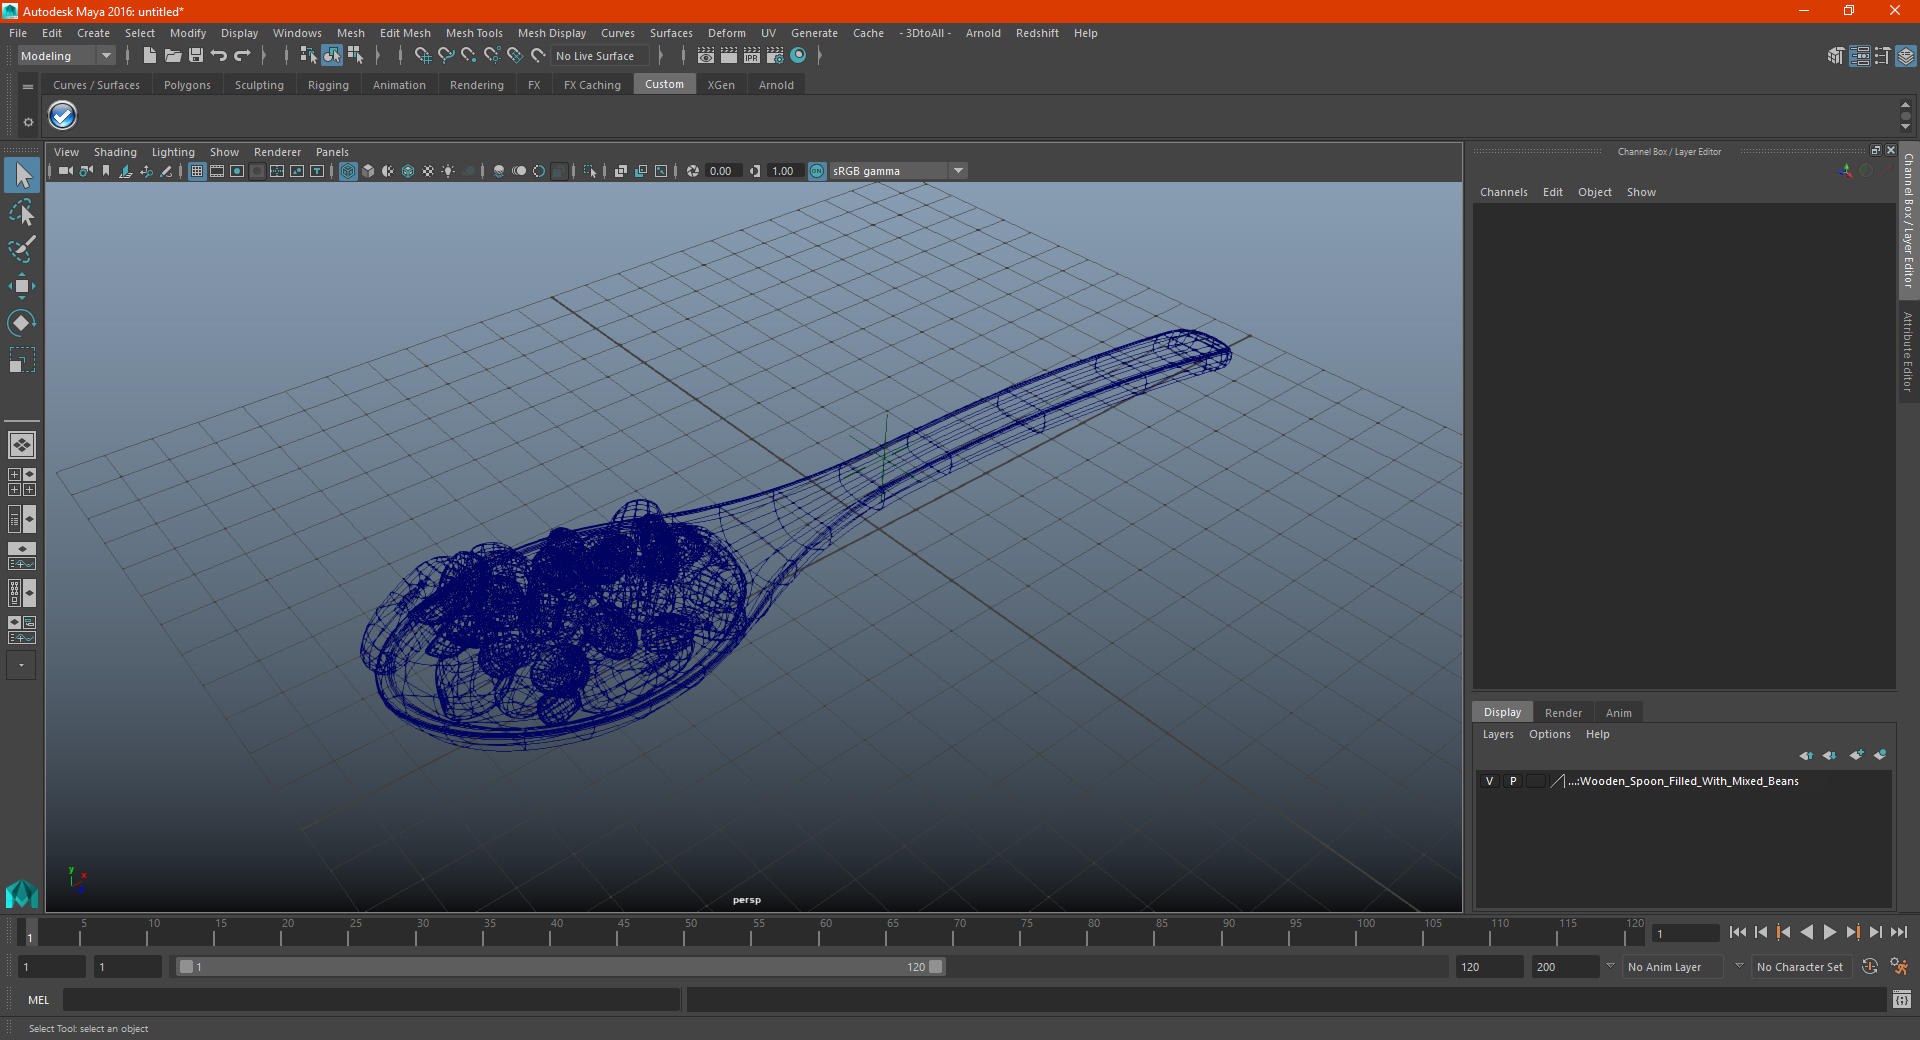The image size is (1920, 1040).
Task: Redo the last action
Action: tap(242, 56)
